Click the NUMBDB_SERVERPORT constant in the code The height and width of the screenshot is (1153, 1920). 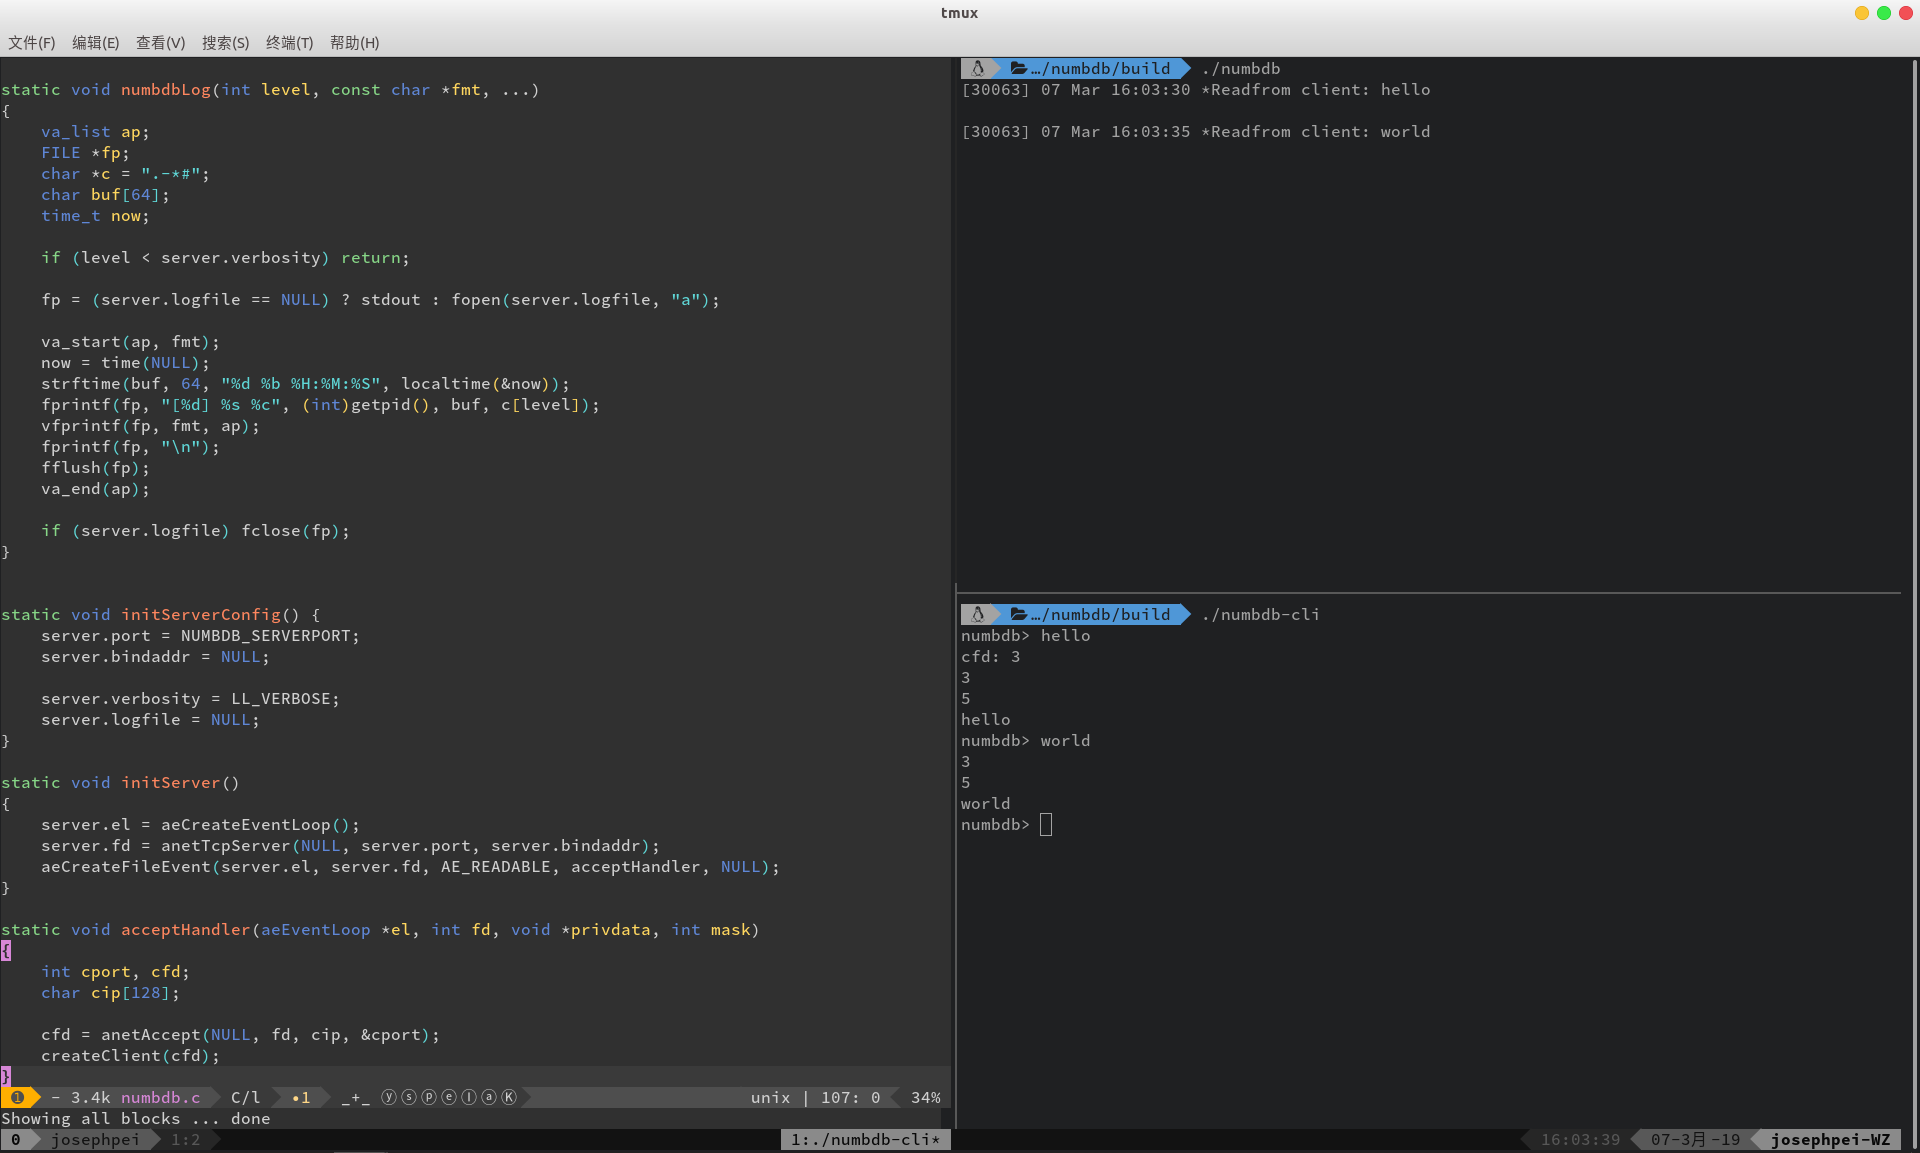pyautogui.click(x=266, y=636)
